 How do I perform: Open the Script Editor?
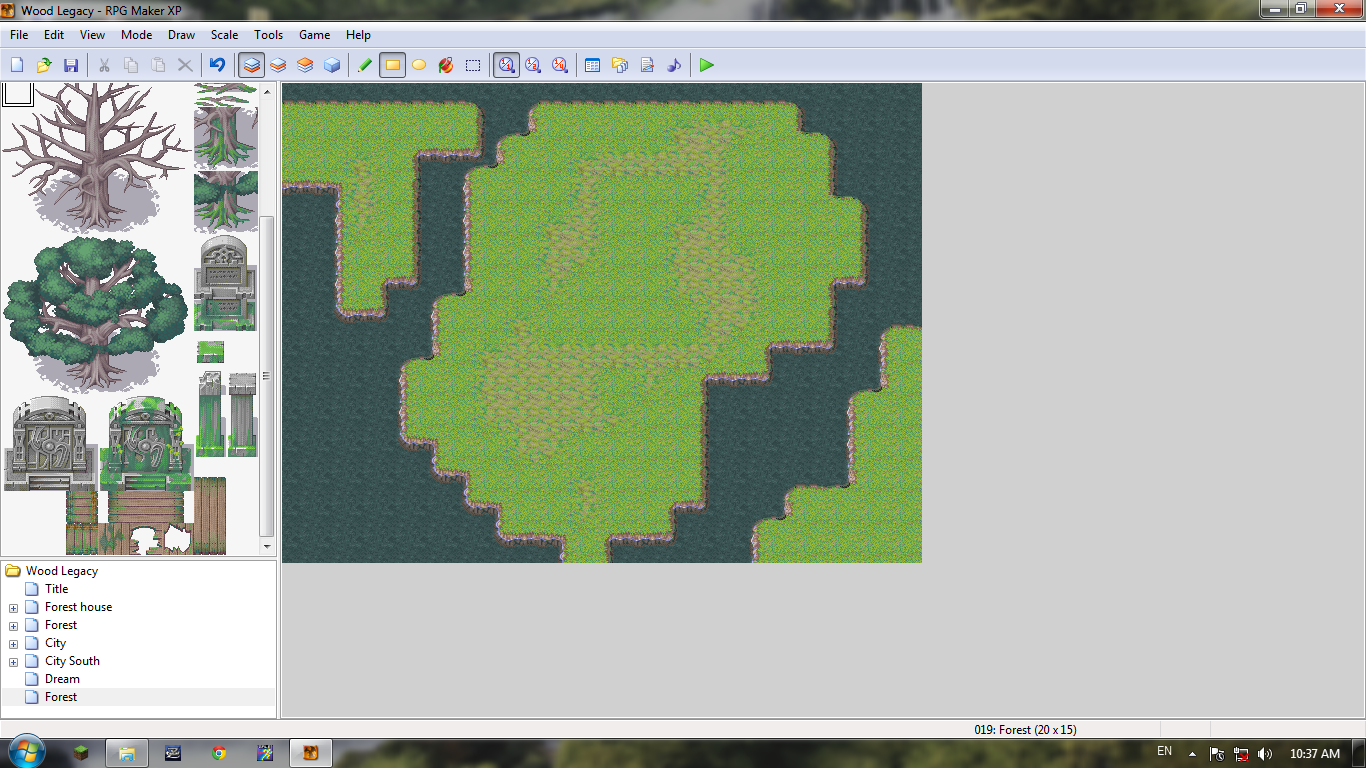pyautogui.click(x=647, y=65)
